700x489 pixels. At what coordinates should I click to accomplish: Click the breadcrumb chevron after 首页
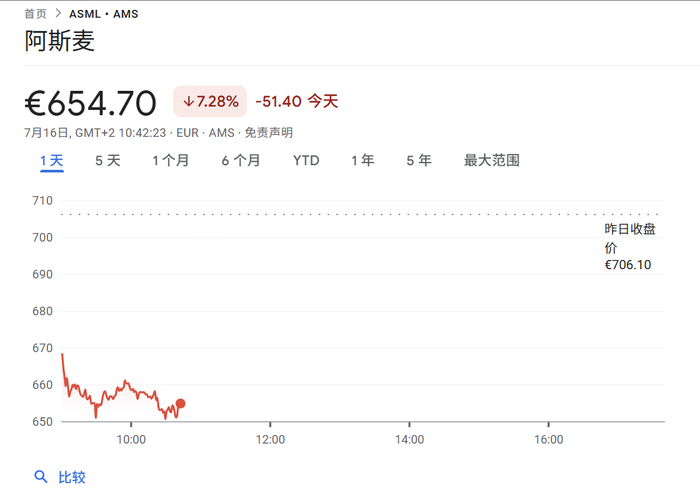(x=58, y=14)
